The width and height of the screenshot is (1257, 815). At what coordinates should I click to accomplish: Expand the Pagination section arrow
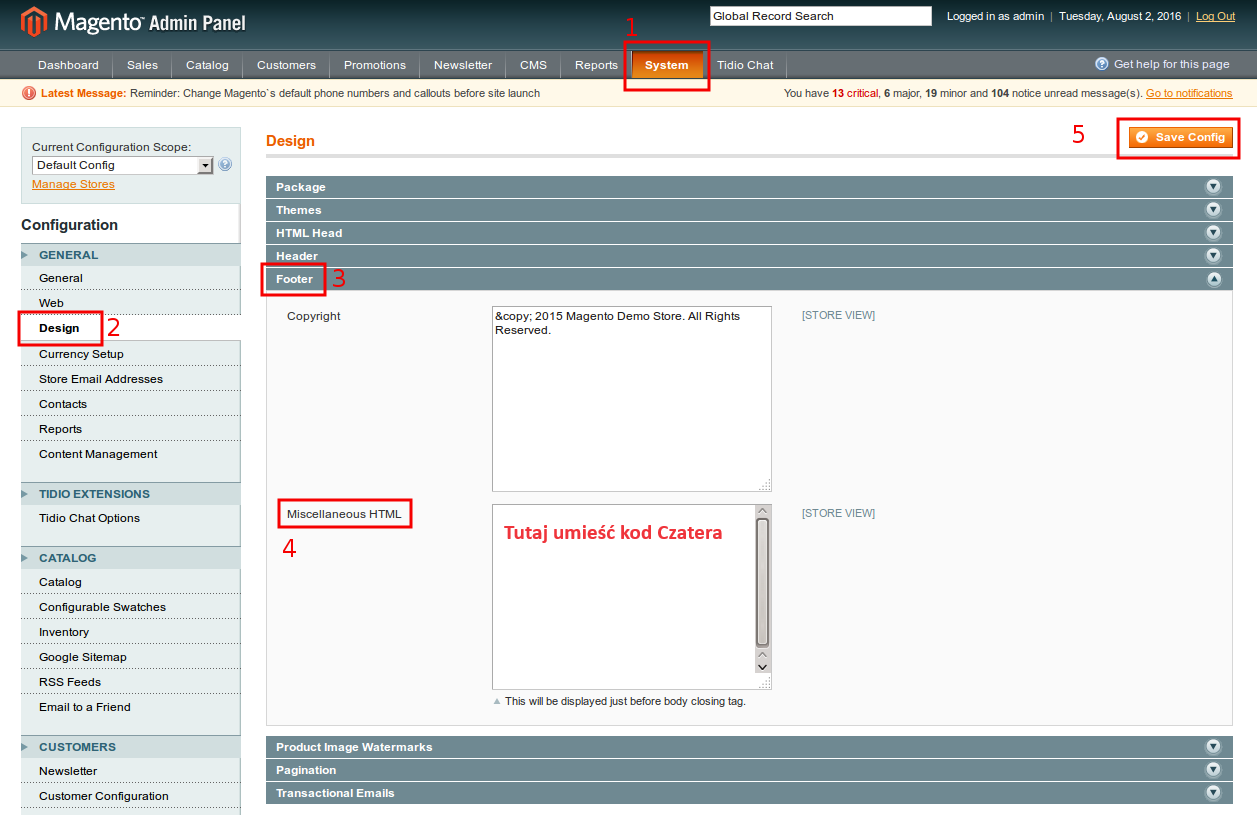[1213, 770]
